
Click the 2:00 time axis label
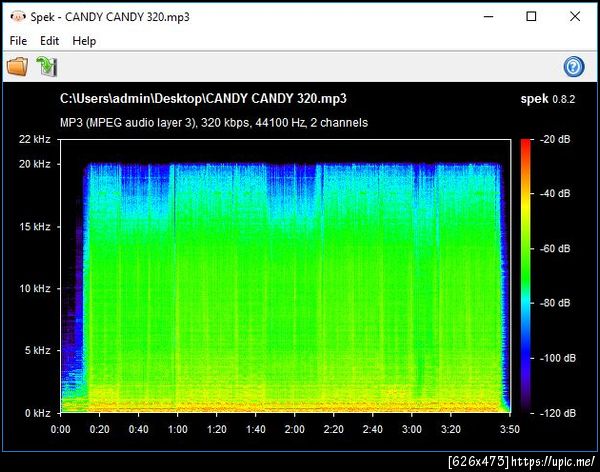coord(295,429)
